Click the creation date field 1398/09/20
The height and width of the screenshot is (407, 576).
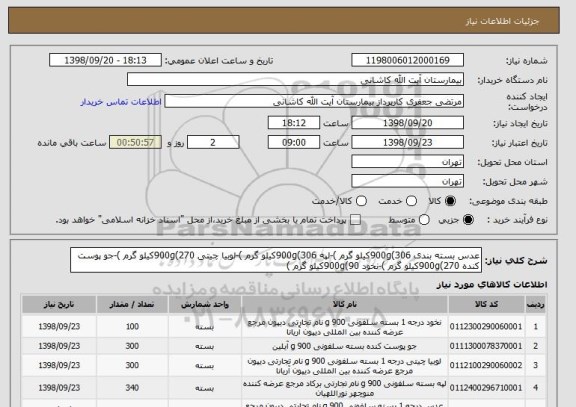click(407, 123)
